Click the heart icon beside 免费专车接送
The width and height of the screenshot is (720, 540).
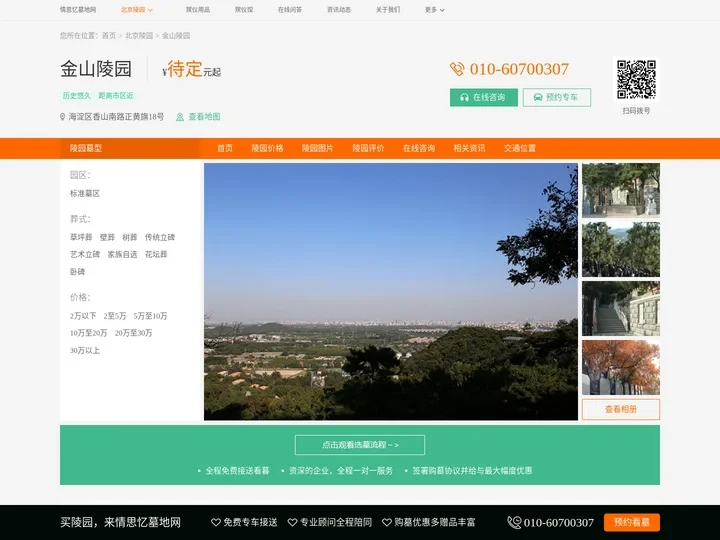pyautogui.click(x=216, y=522)
